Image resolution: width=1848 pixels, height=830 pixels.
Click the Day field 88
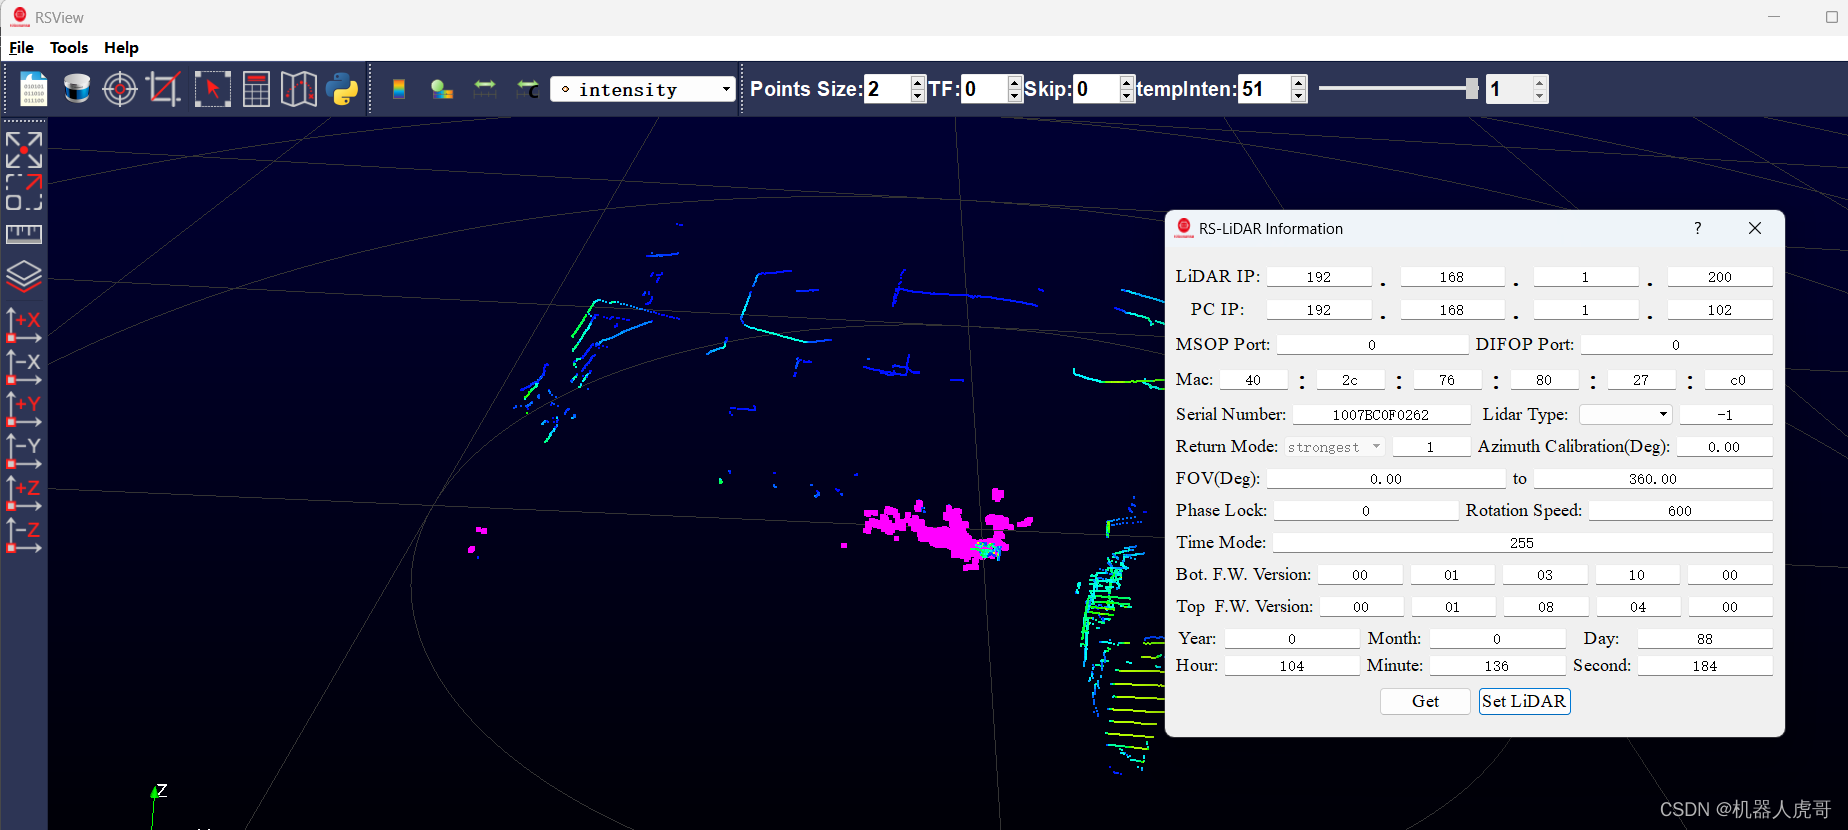pyautogui.click(x=1705, y=639)
